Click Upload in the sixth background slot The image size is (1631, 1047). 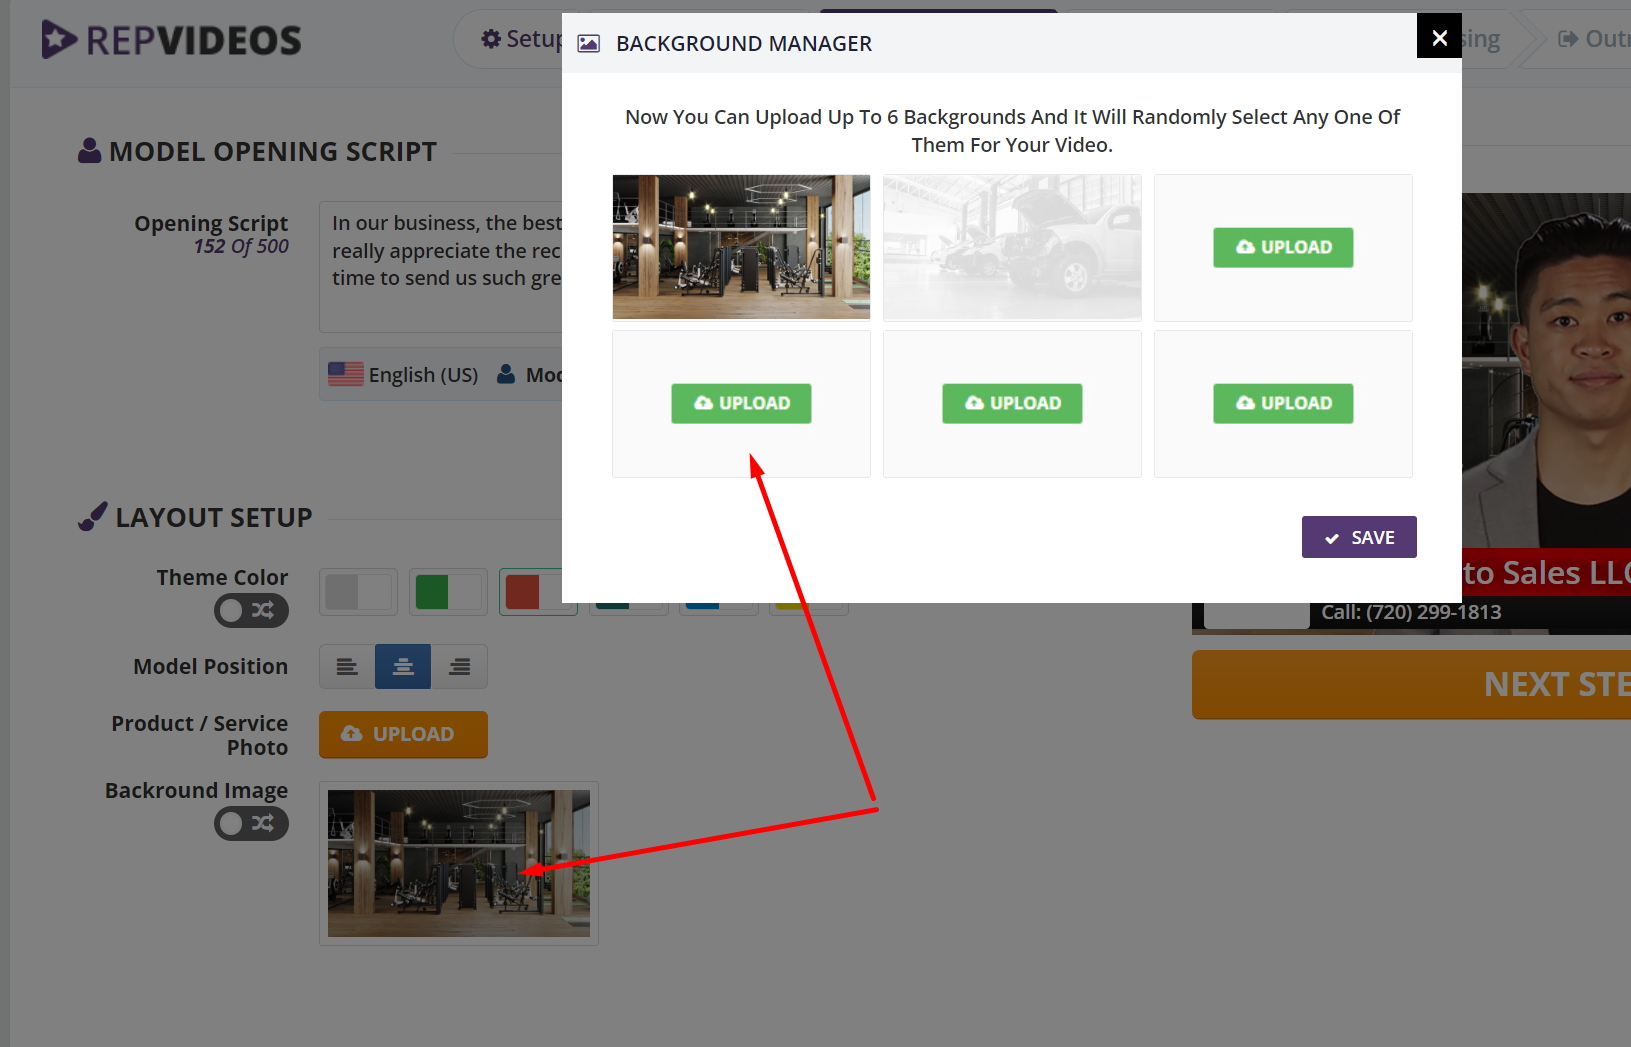pyautogui.click(x=1283, y=403)
